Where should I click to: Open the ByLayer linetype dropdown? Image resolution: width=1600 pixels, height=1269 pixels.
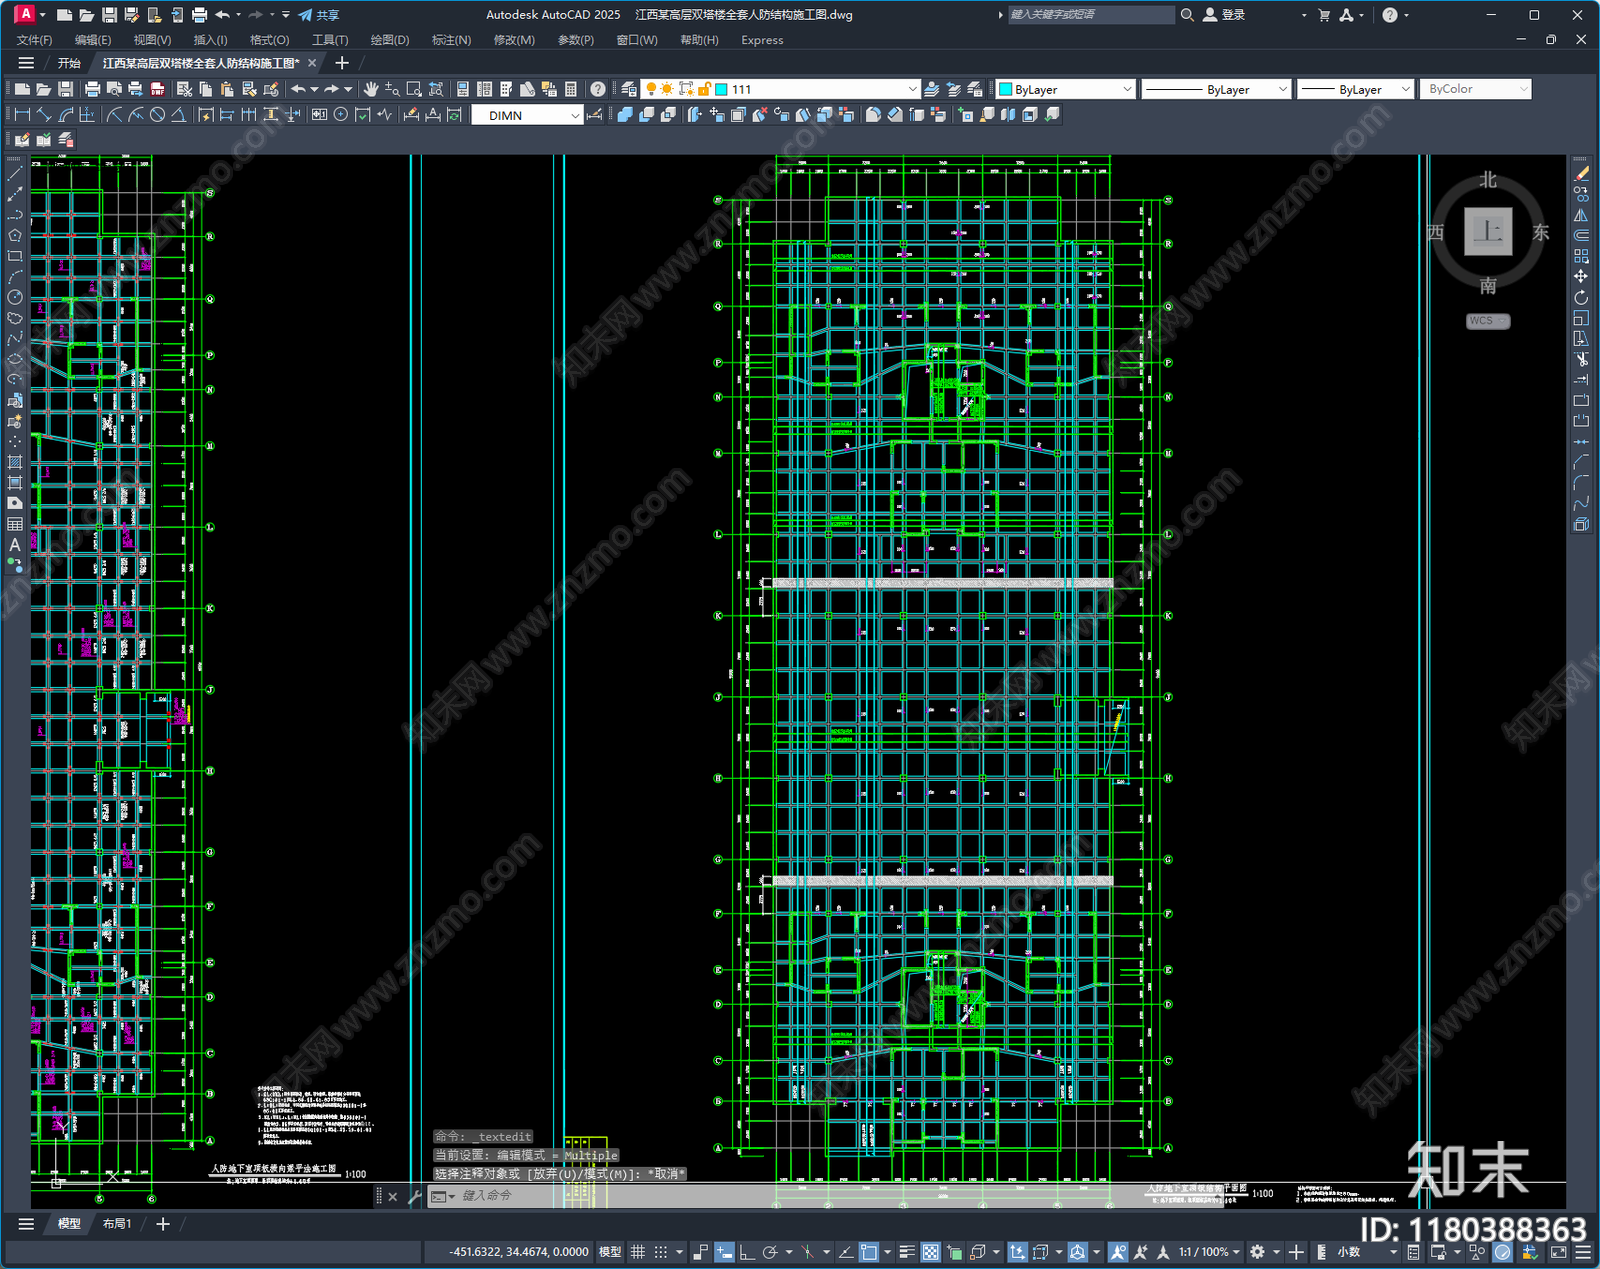(1283, 89)
